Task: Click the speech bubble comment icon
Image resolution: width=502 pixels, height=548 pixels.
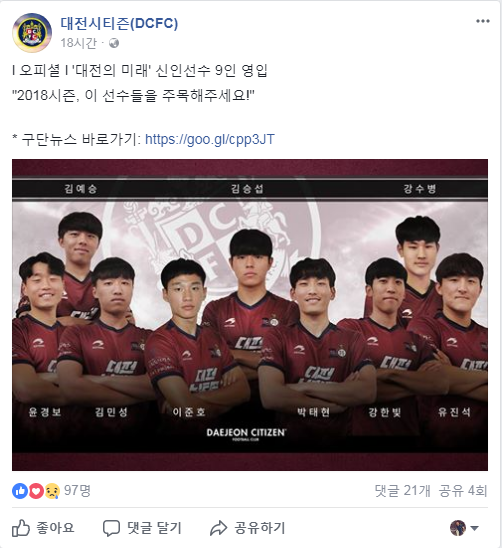Action: click(111, 528)
